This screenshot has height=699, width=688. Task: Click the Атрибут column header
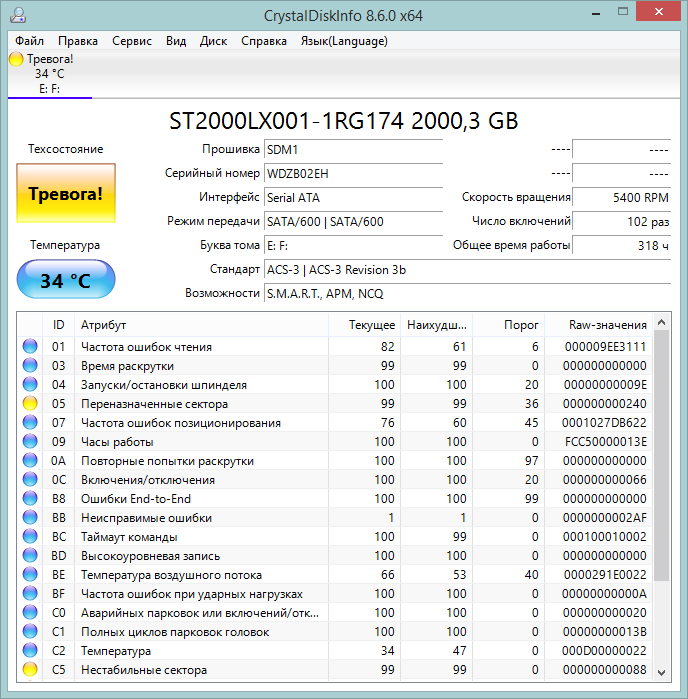point(201,325)
